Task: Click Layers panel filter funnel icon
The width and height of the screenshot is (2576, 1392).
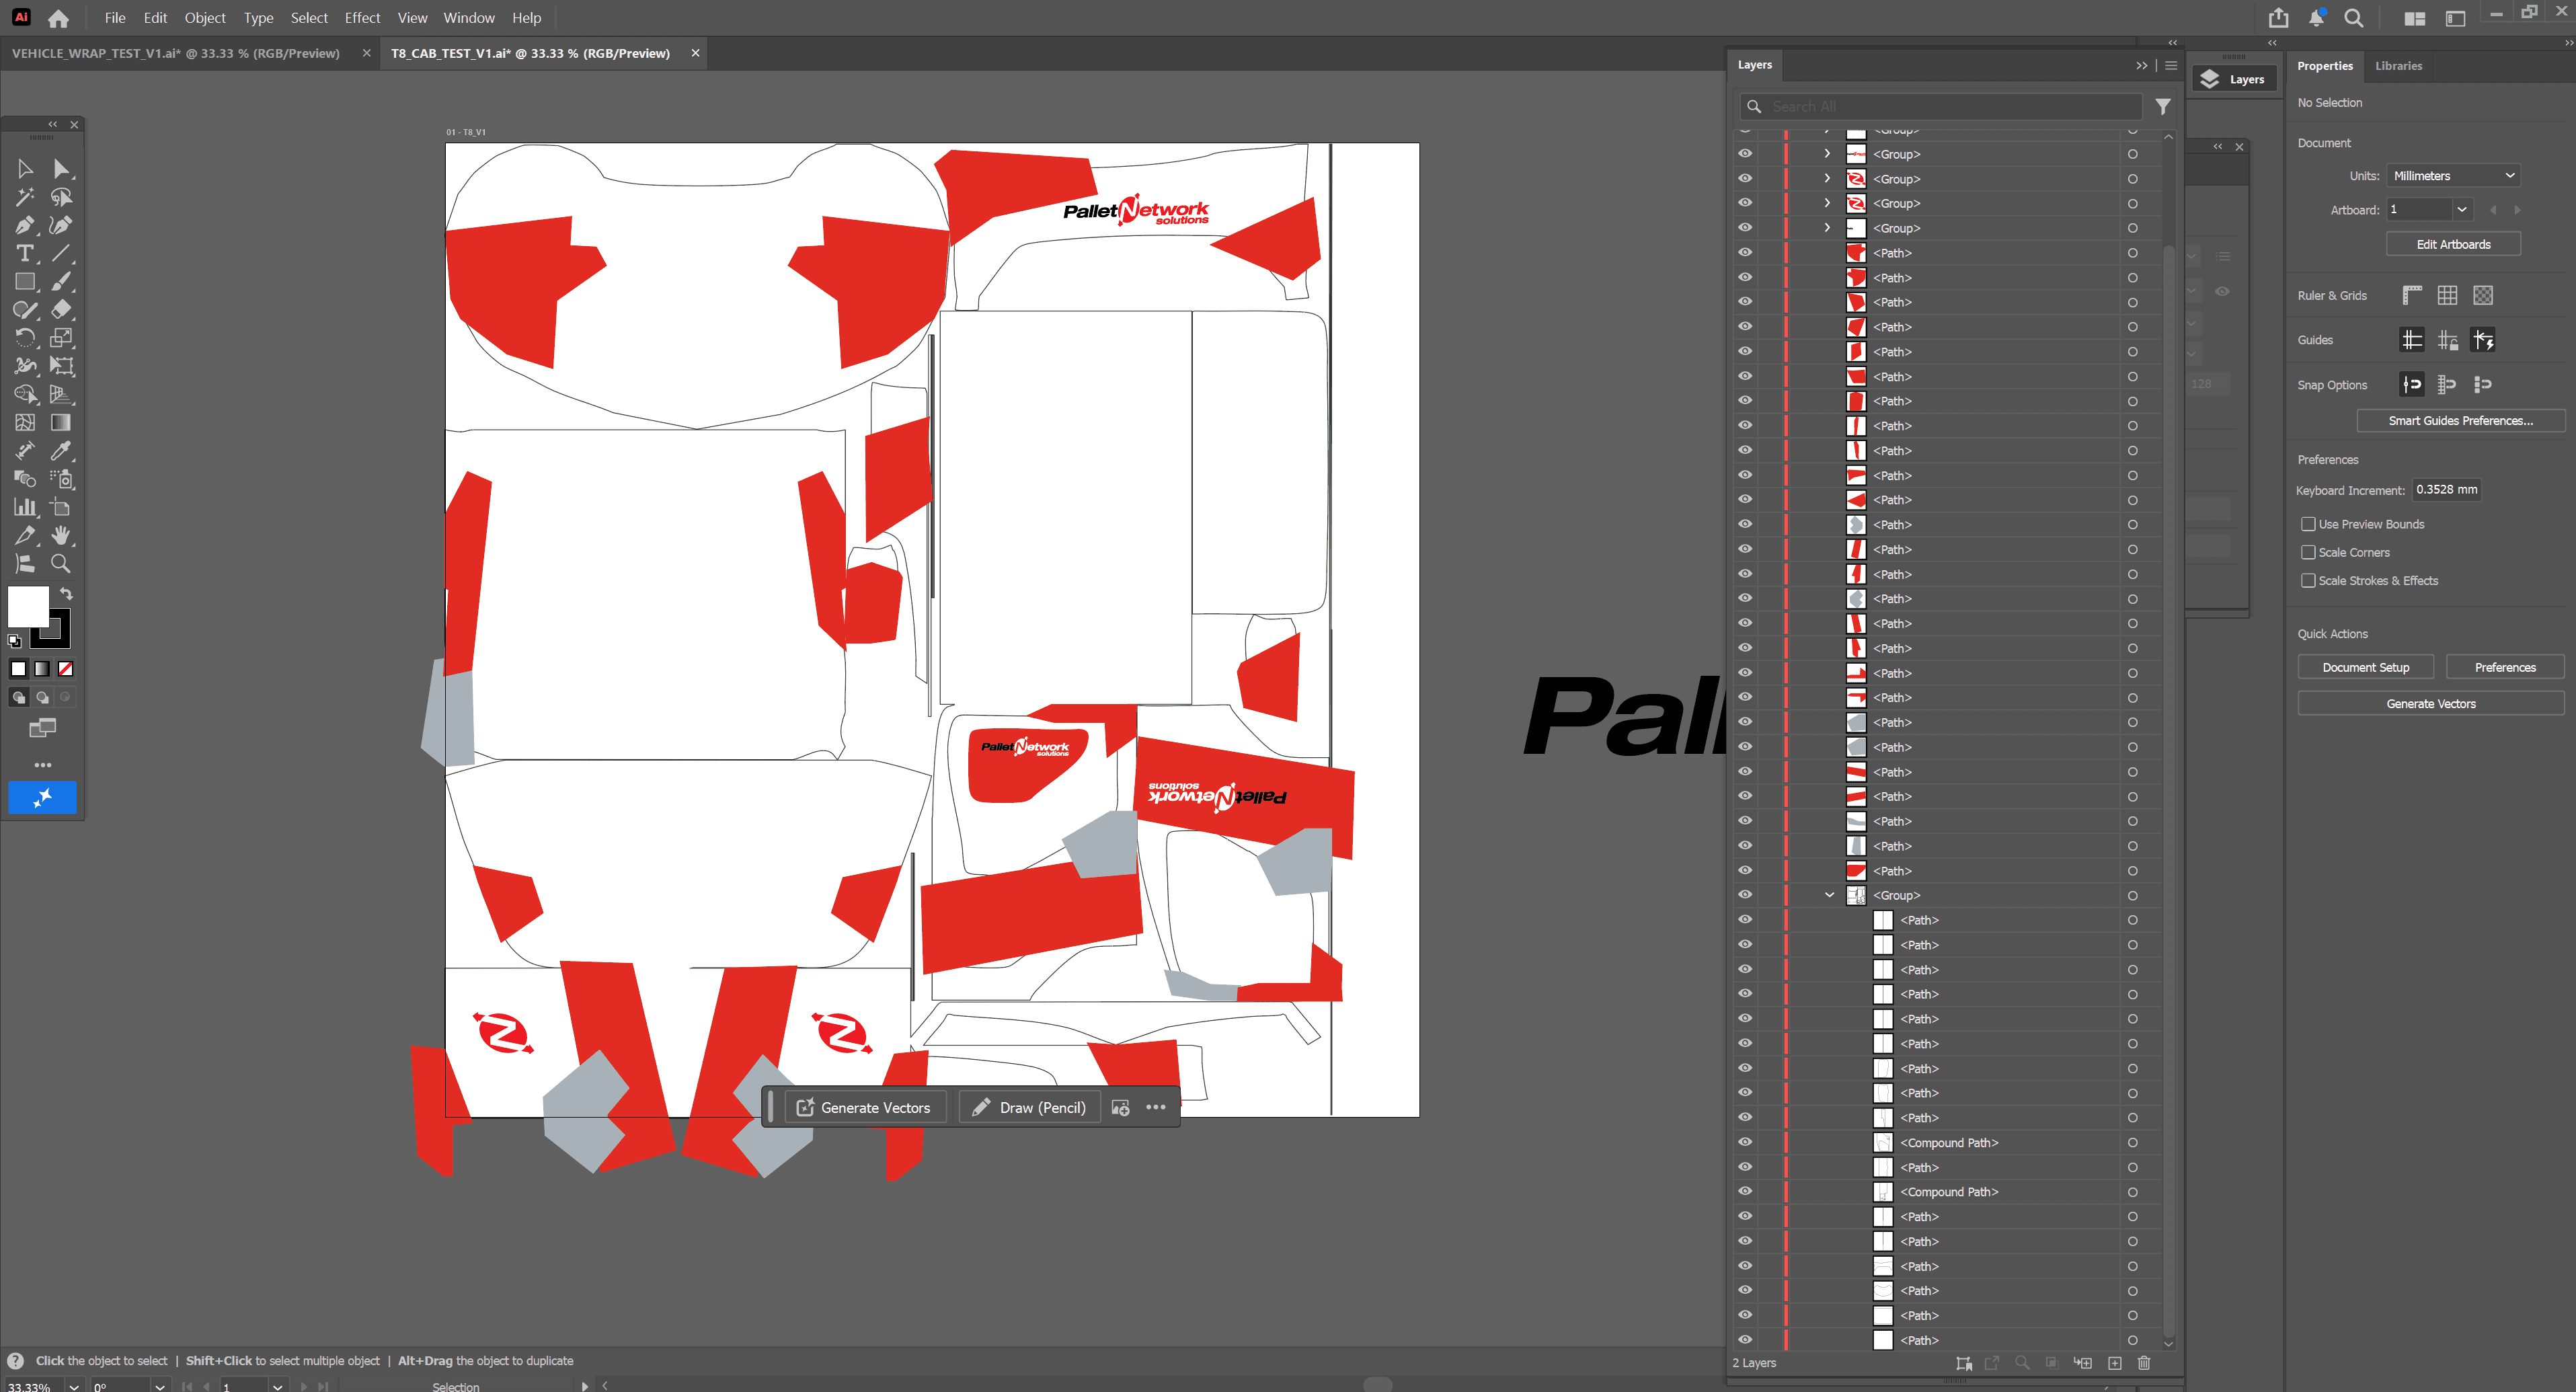Action: point(2163,106)
